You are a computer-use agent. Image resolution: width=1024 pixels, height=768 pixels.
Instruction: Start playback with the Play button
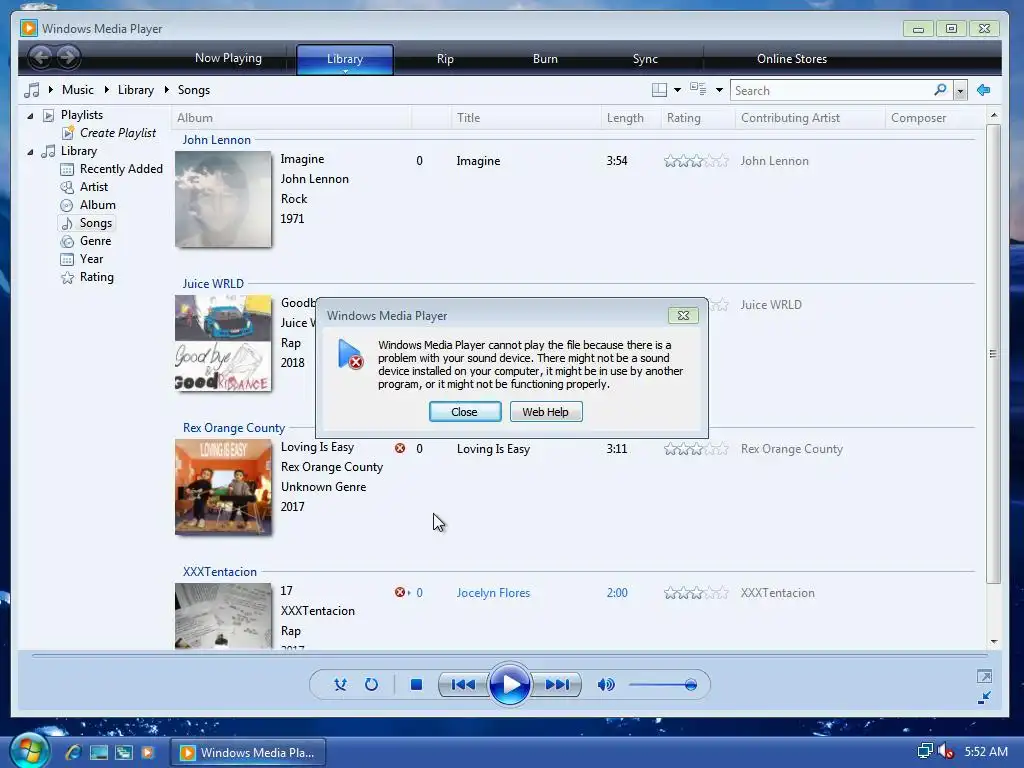tap(509, 684)
